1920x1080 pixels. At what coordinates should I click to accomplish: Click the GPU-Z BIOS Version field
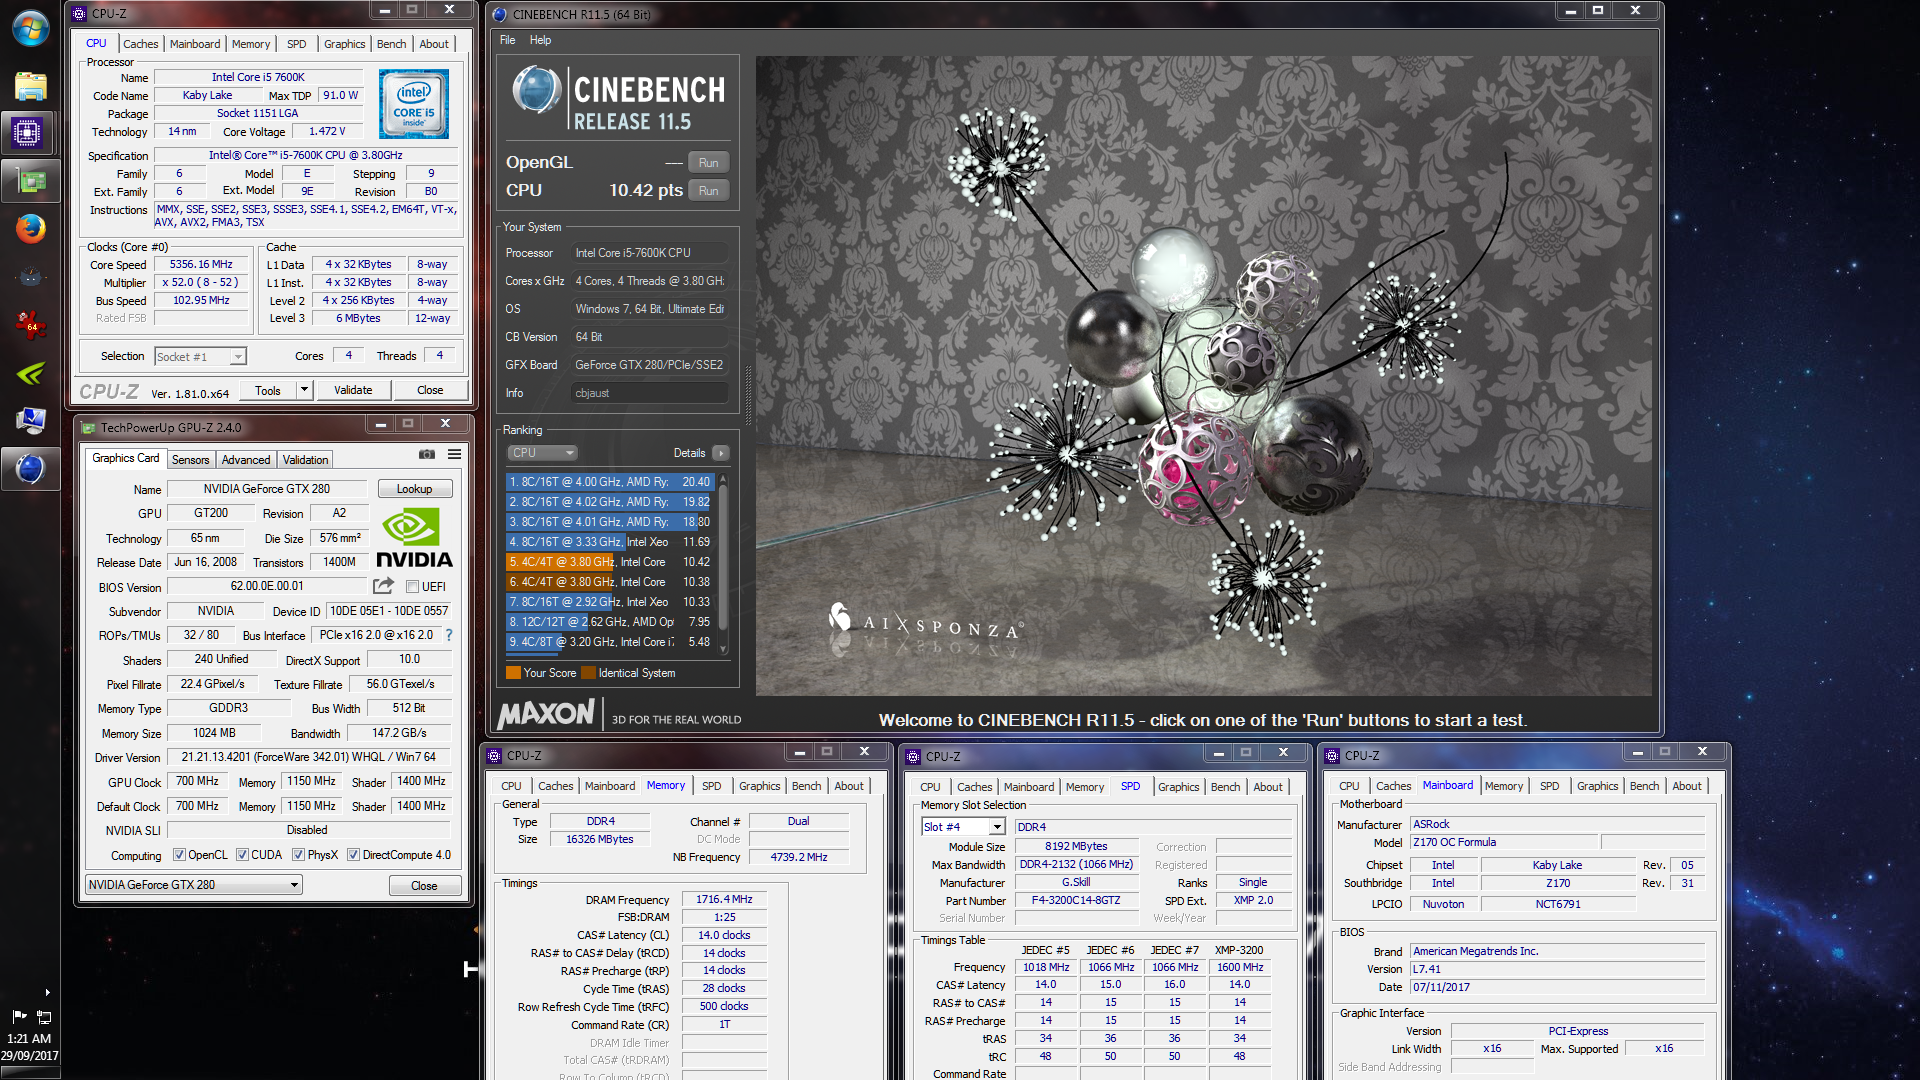click(x=267, y=586)
